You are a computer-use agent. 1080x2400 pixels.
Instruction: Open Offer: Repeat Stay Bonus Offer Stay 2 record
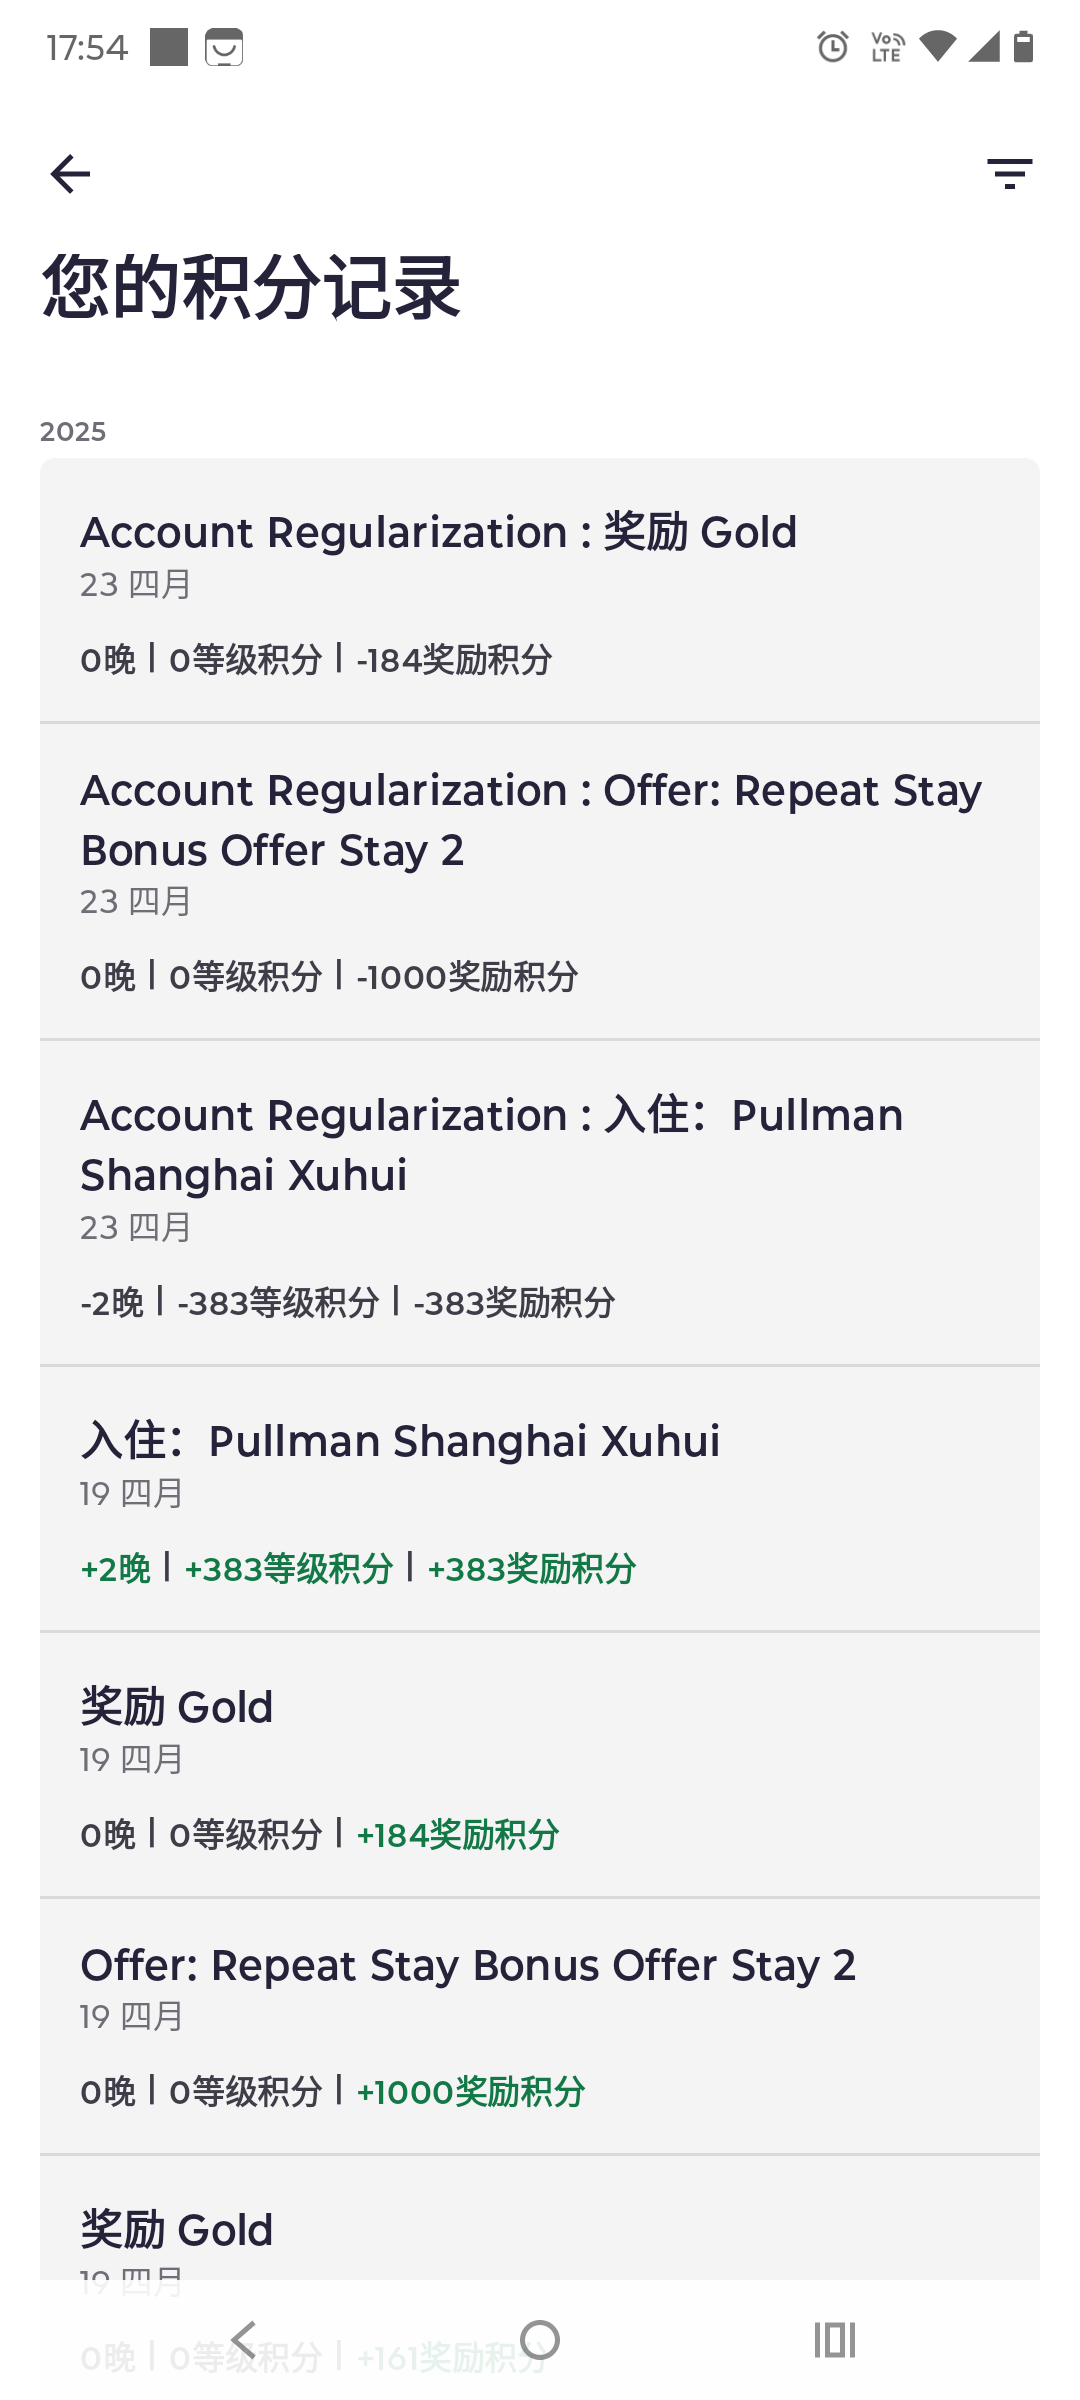(540, 2027)
